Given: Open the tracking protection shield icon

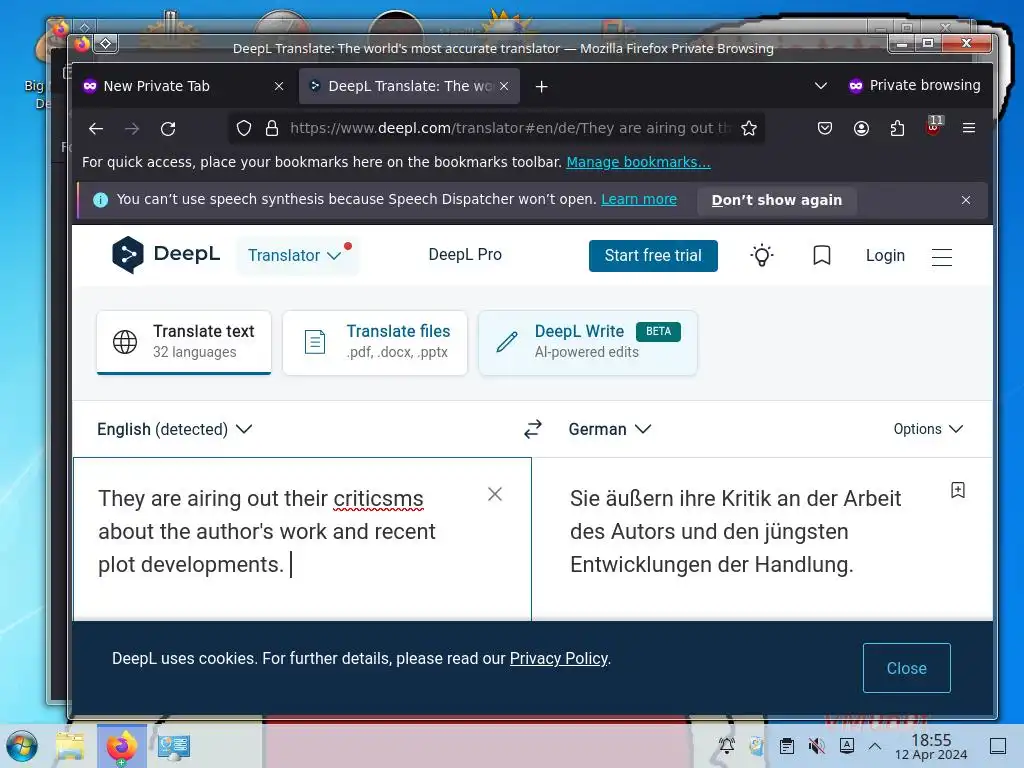Looking at the screenshot, I should [x=244, y=128].
